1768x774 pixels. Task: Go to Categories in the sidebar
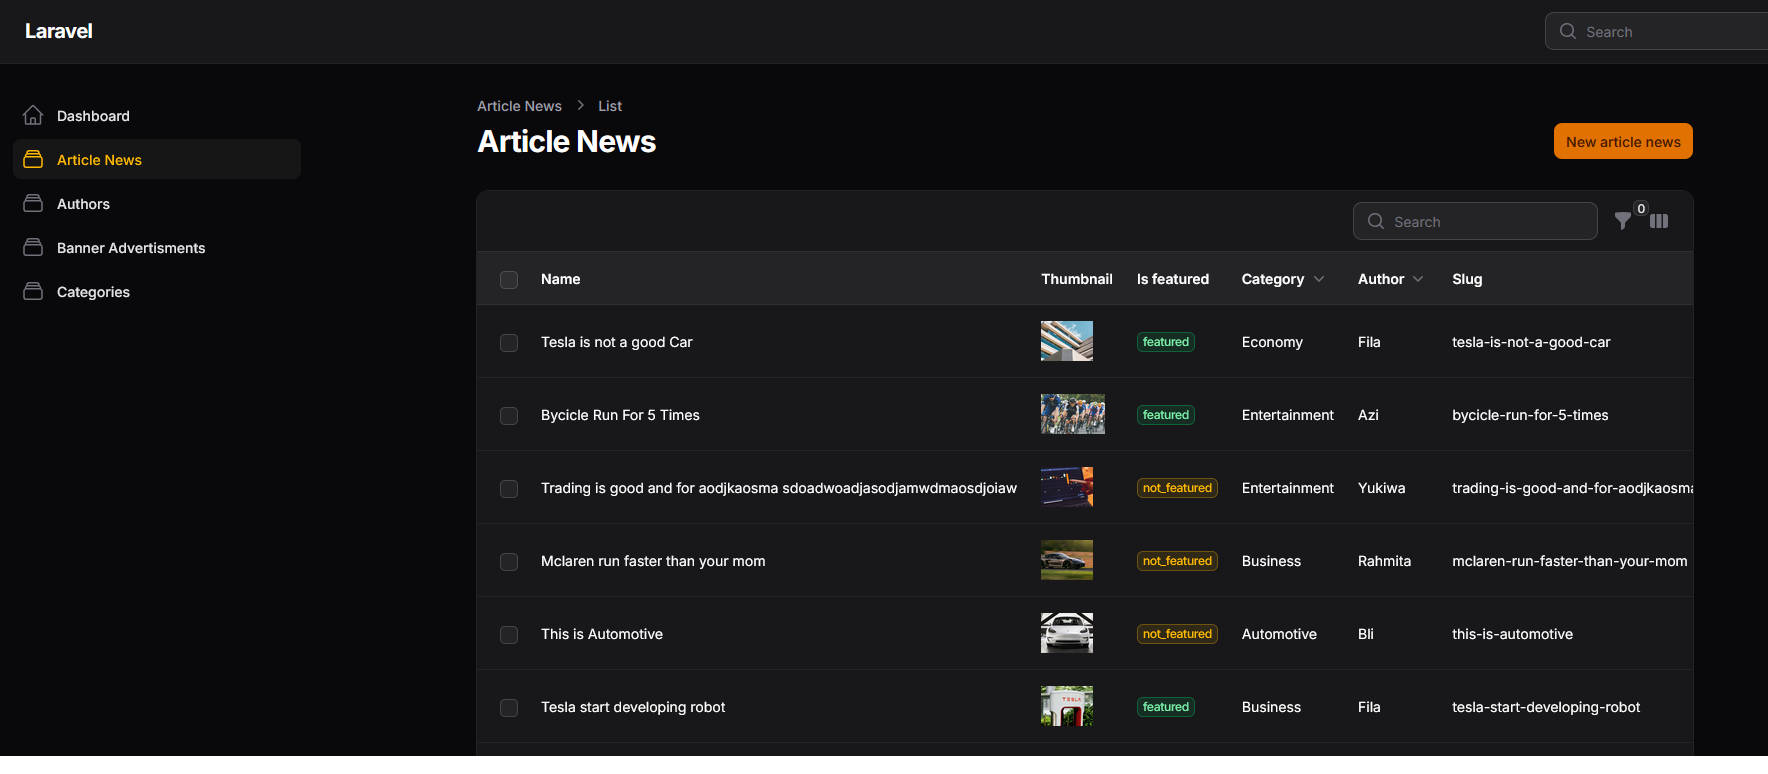click(93, 292)
